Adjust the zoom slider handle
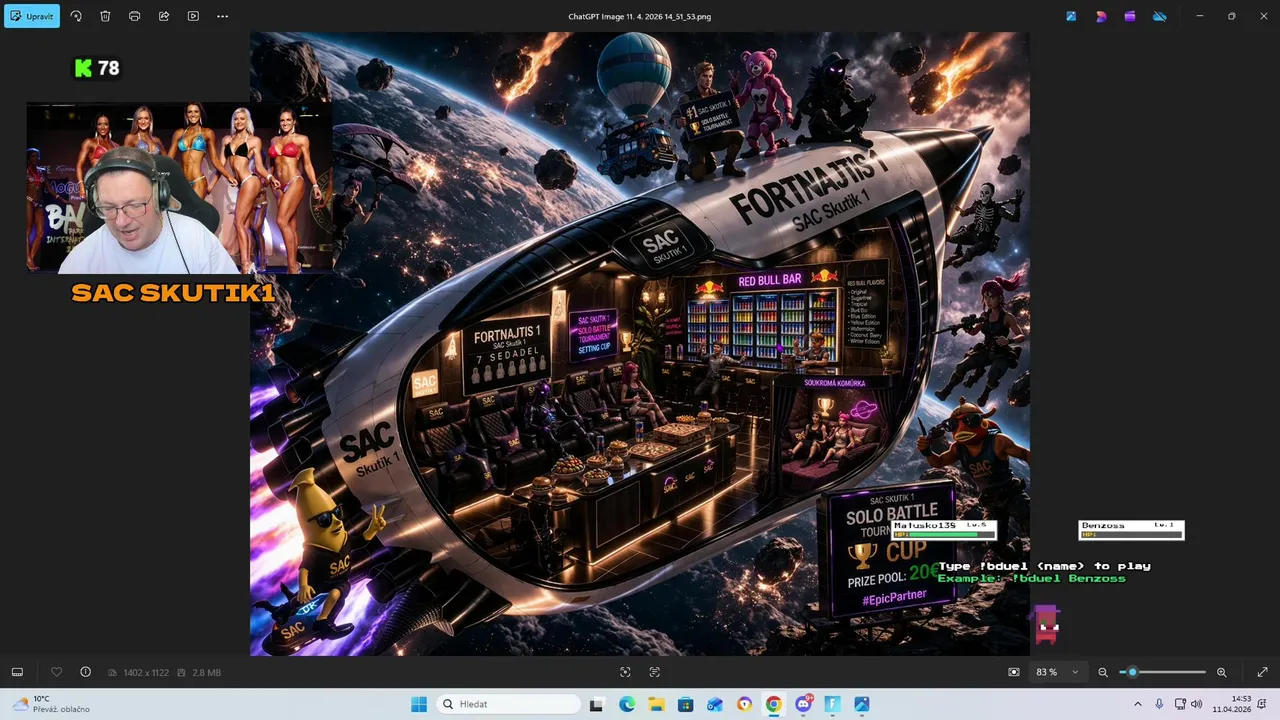Screen dimensions: 1280x720 (1132, 672)
